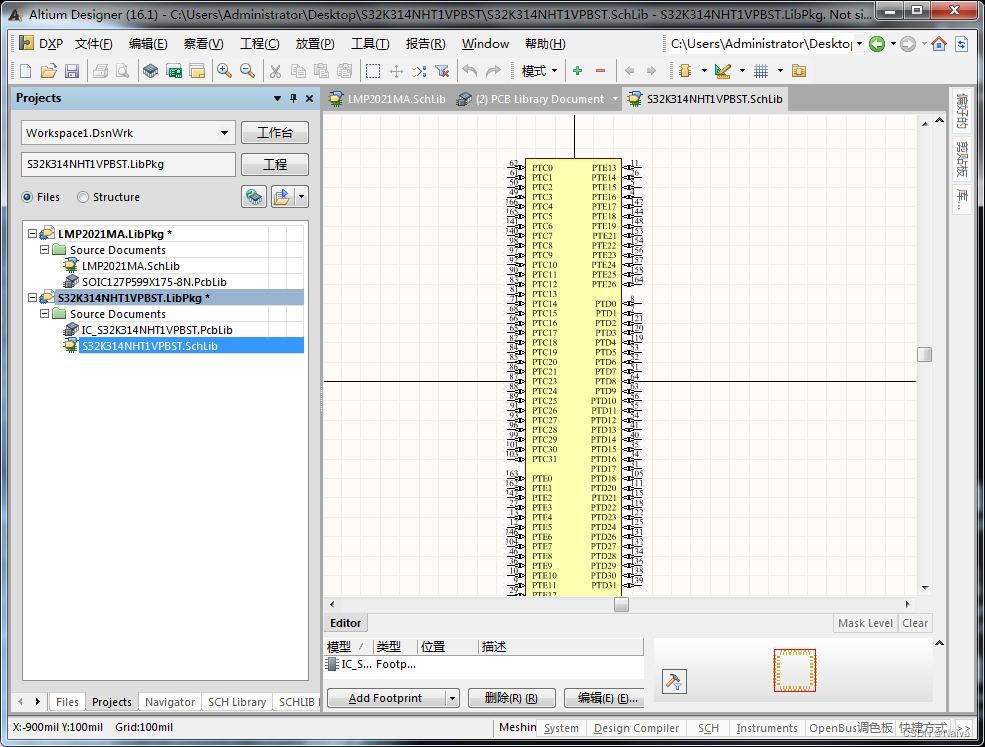Select SOIC127P599X175-8N.PcbLib in project tree
985x747 pixels.
[154, 282]
